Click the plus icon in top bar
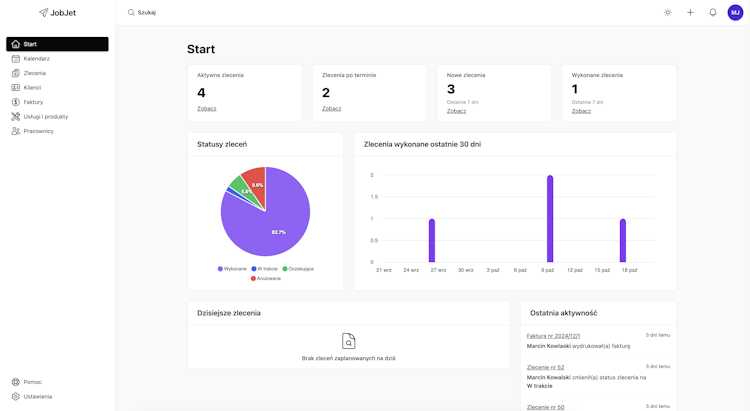This screenshot has width=750, height=411. pos(690,12)
